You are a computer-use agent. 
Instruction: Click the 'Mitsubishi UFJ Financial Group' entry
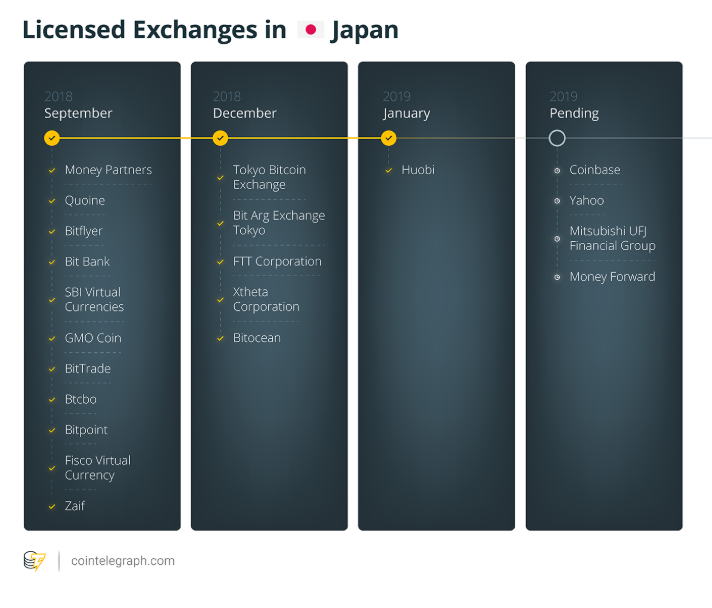[x=613, y=238]
